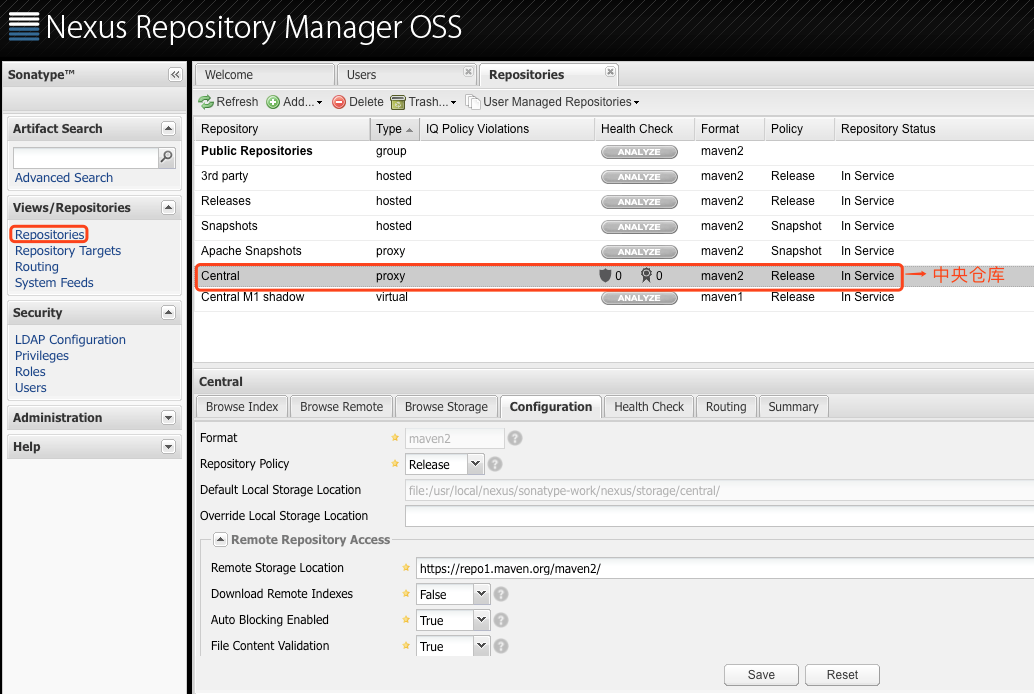
Task: Collapse Views/Repositories panel
Action: point(168,208)
